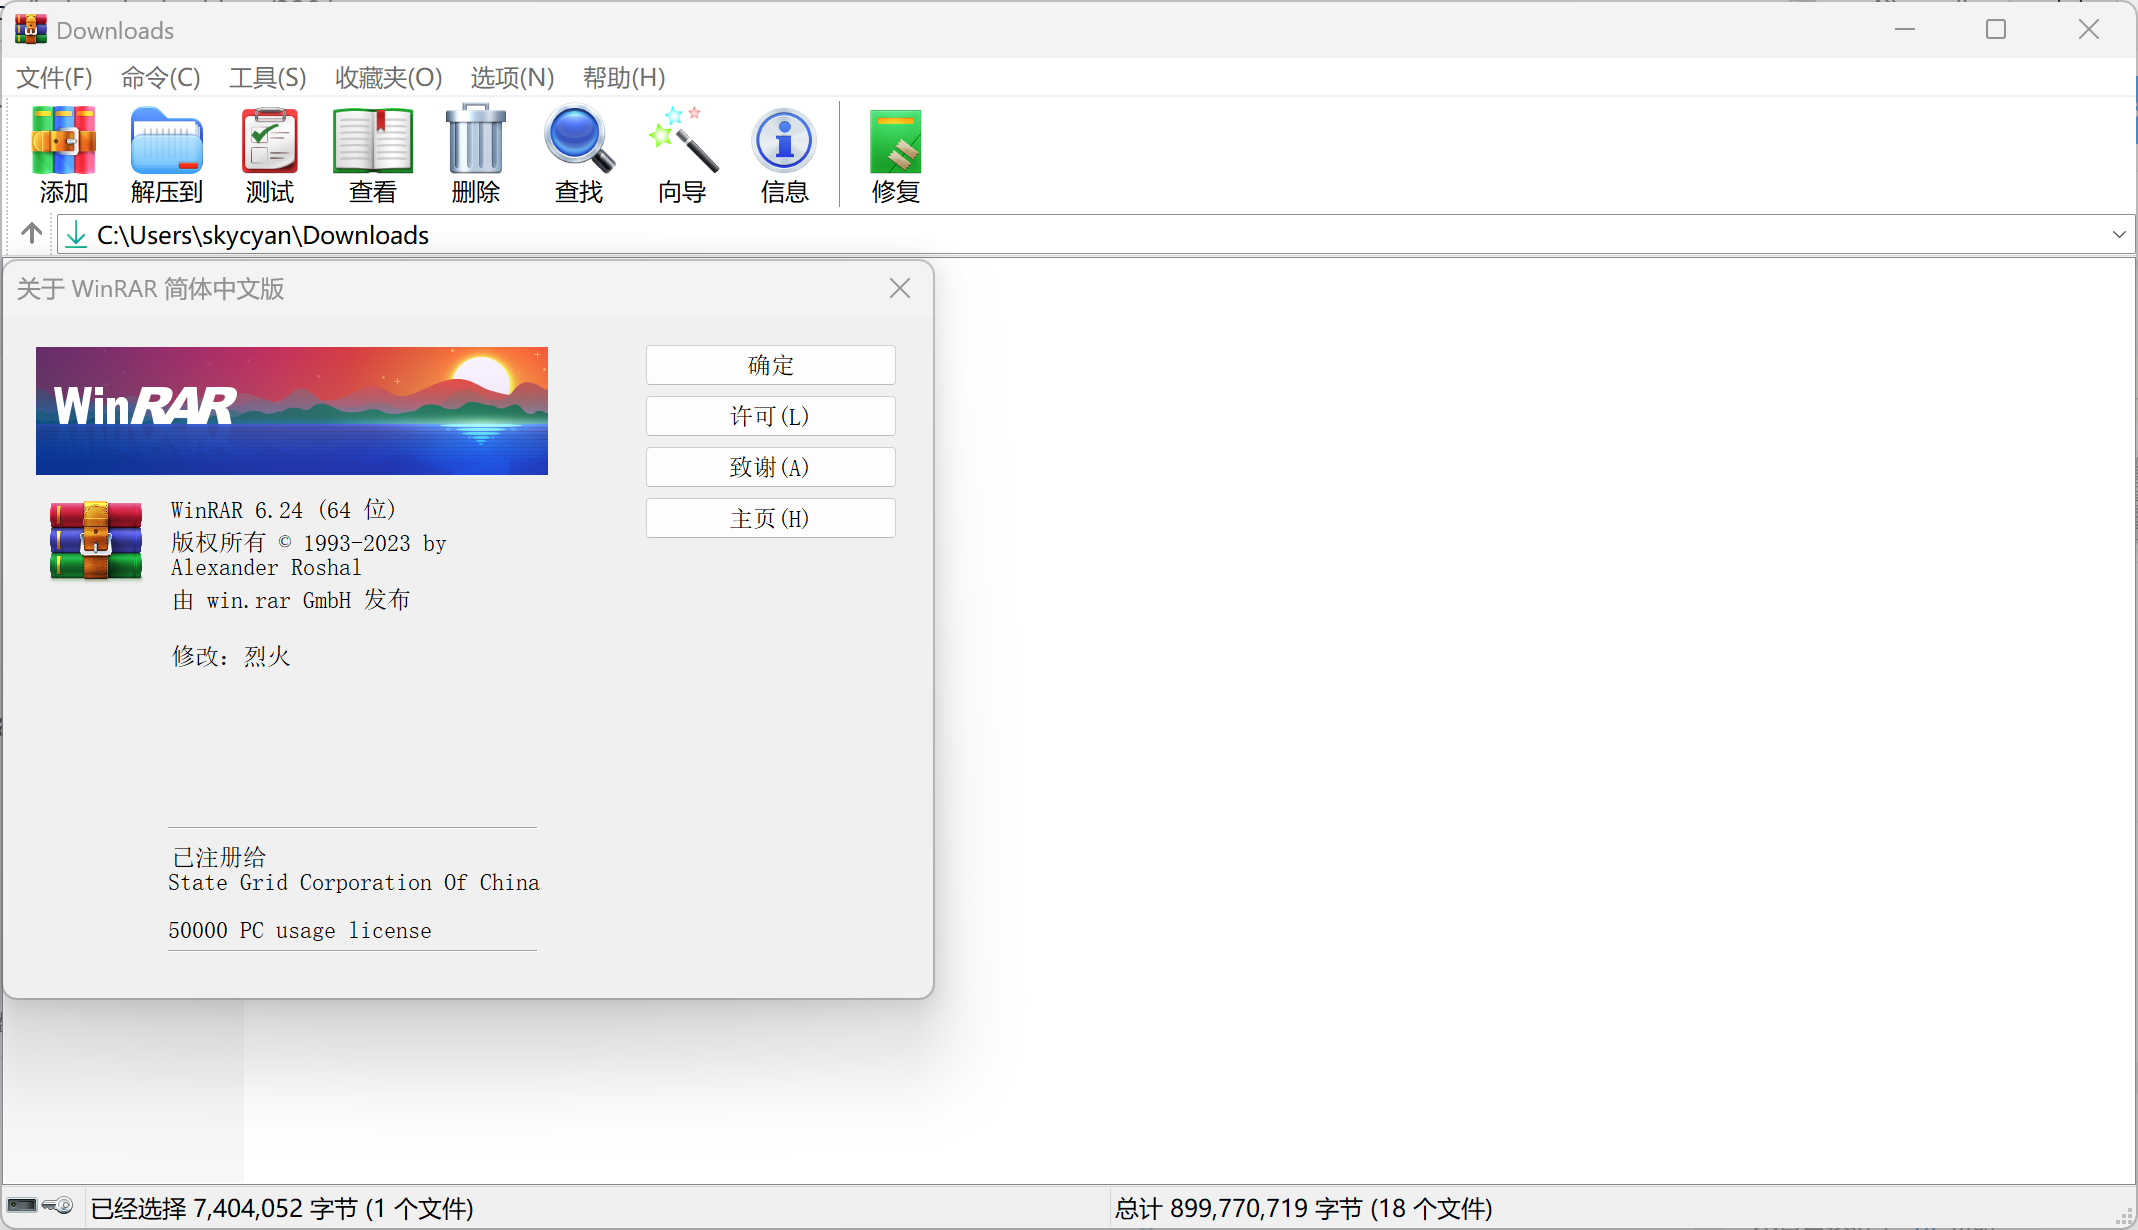
Task: Open the Favorites (收藏夹) menu
Action: (x=389, y=77)
